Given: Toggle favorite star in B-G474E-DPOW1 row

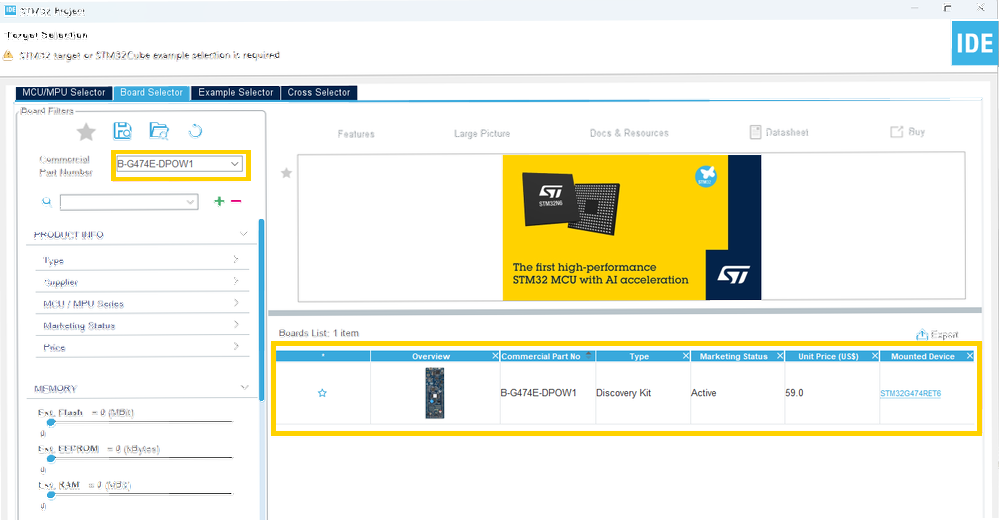Looking at the screenshot, I should pos(322,393).
